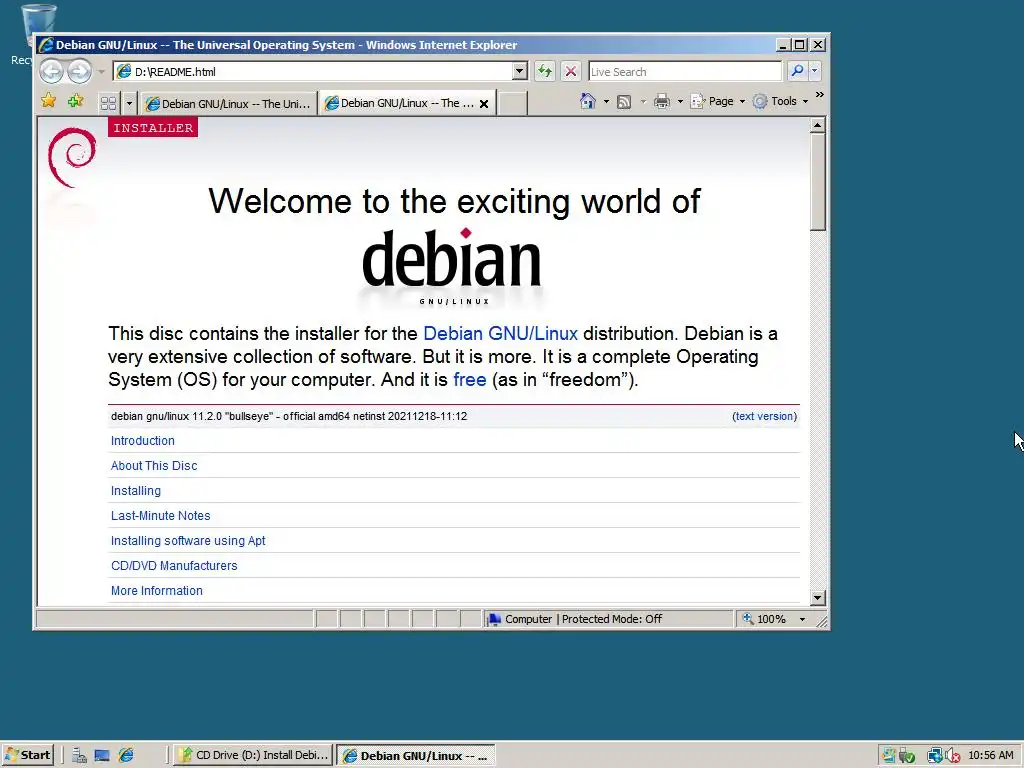
Task: Open search provider options dropdown arrow
Action: pyautogui.click(x=814, y=71)
